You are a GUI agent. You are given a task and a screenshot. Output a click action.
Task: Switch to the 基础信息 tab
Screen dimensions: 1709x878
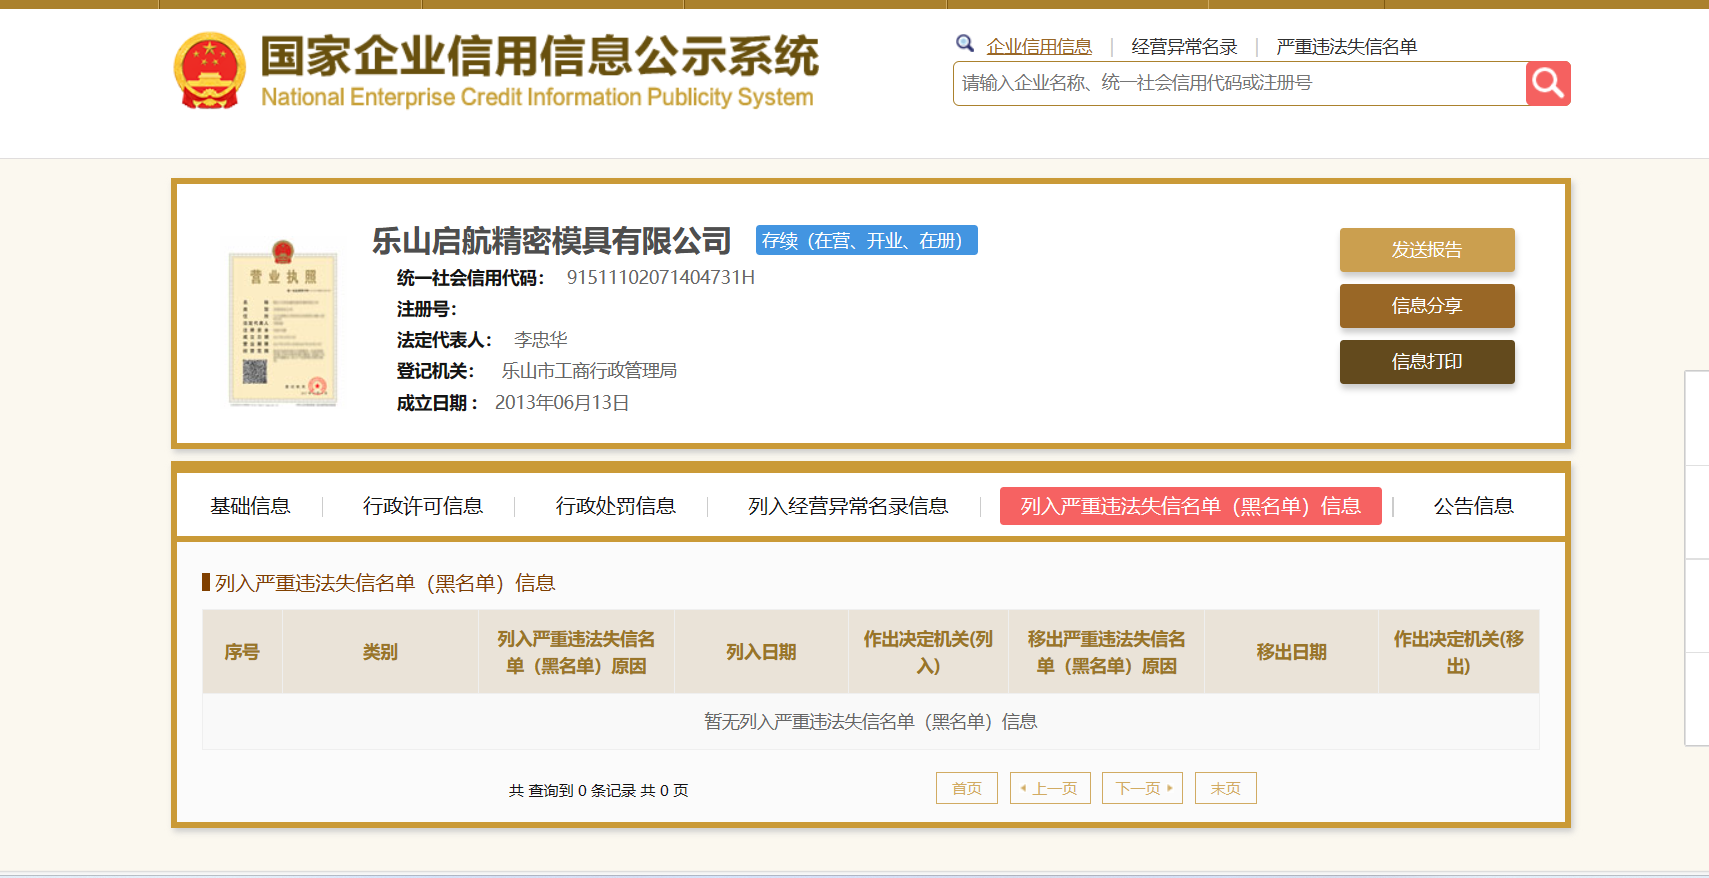tap(250, 506)
